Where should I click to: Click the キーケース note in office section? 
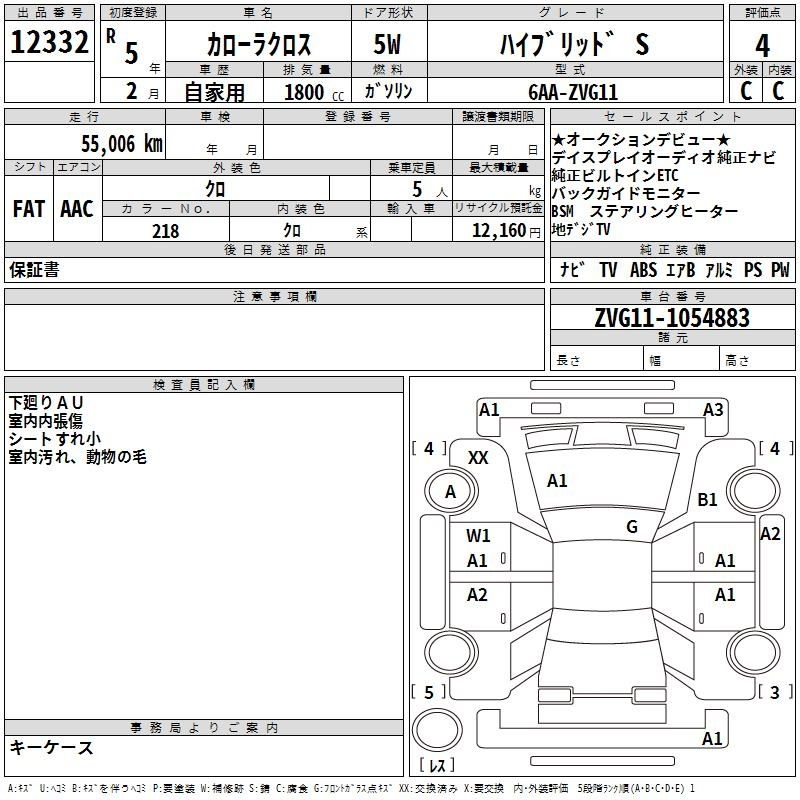(52, 748)
